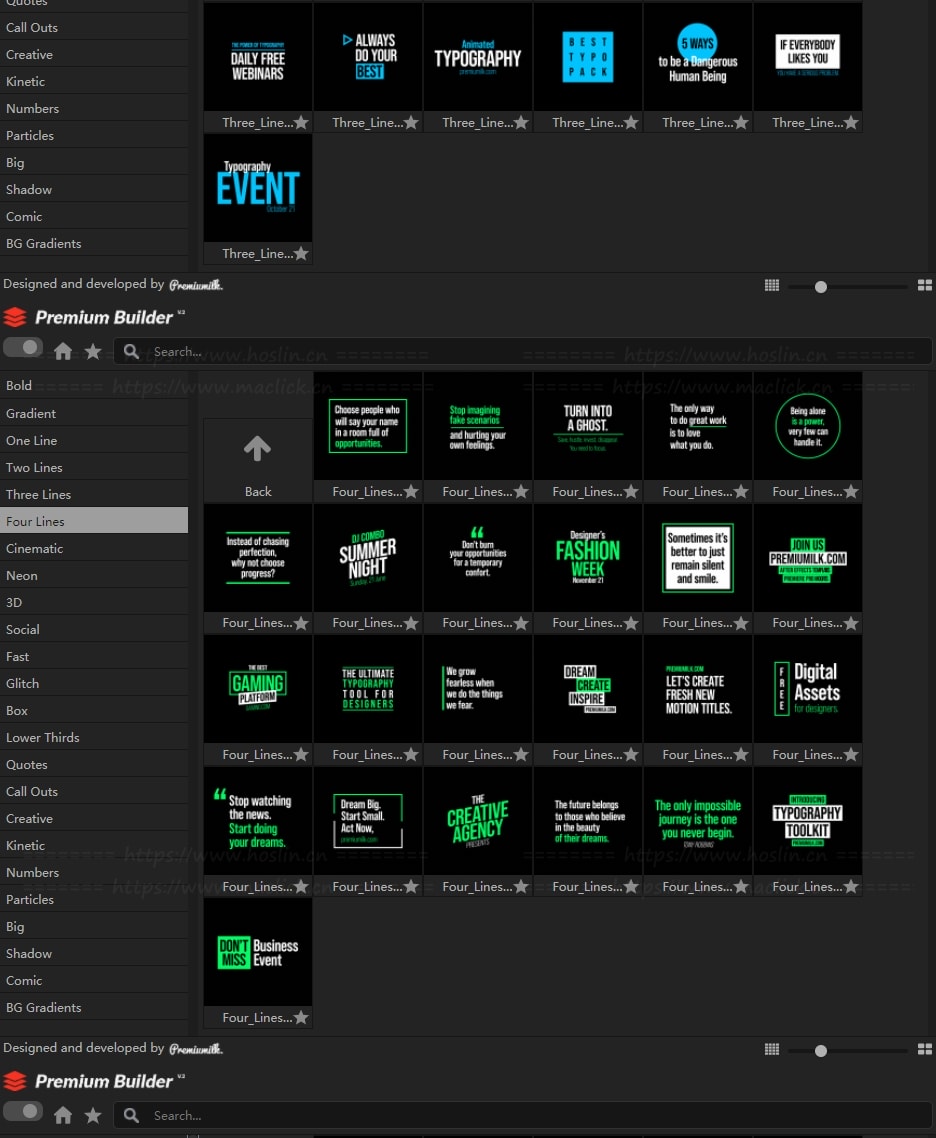Open the Two Lines category
This screenshot has width=936, height=1138.
tap(94, 468)
